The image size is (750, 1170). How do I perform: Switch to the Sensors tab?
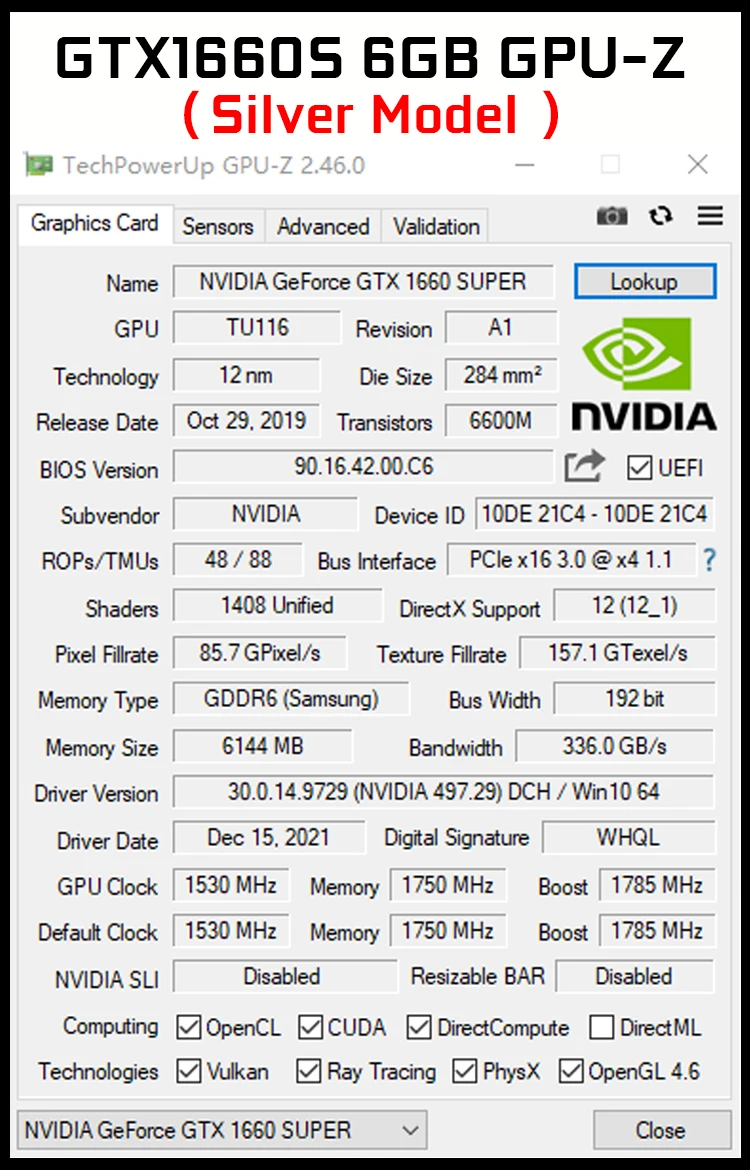point(218,226)
